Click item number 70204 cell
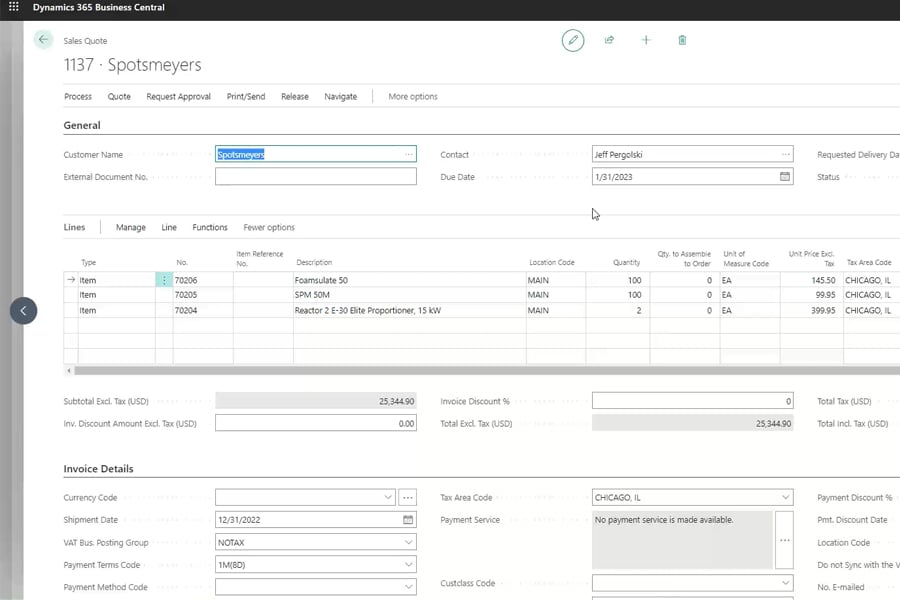The height and width of the screenshot is (600, 900). point(203,310)
